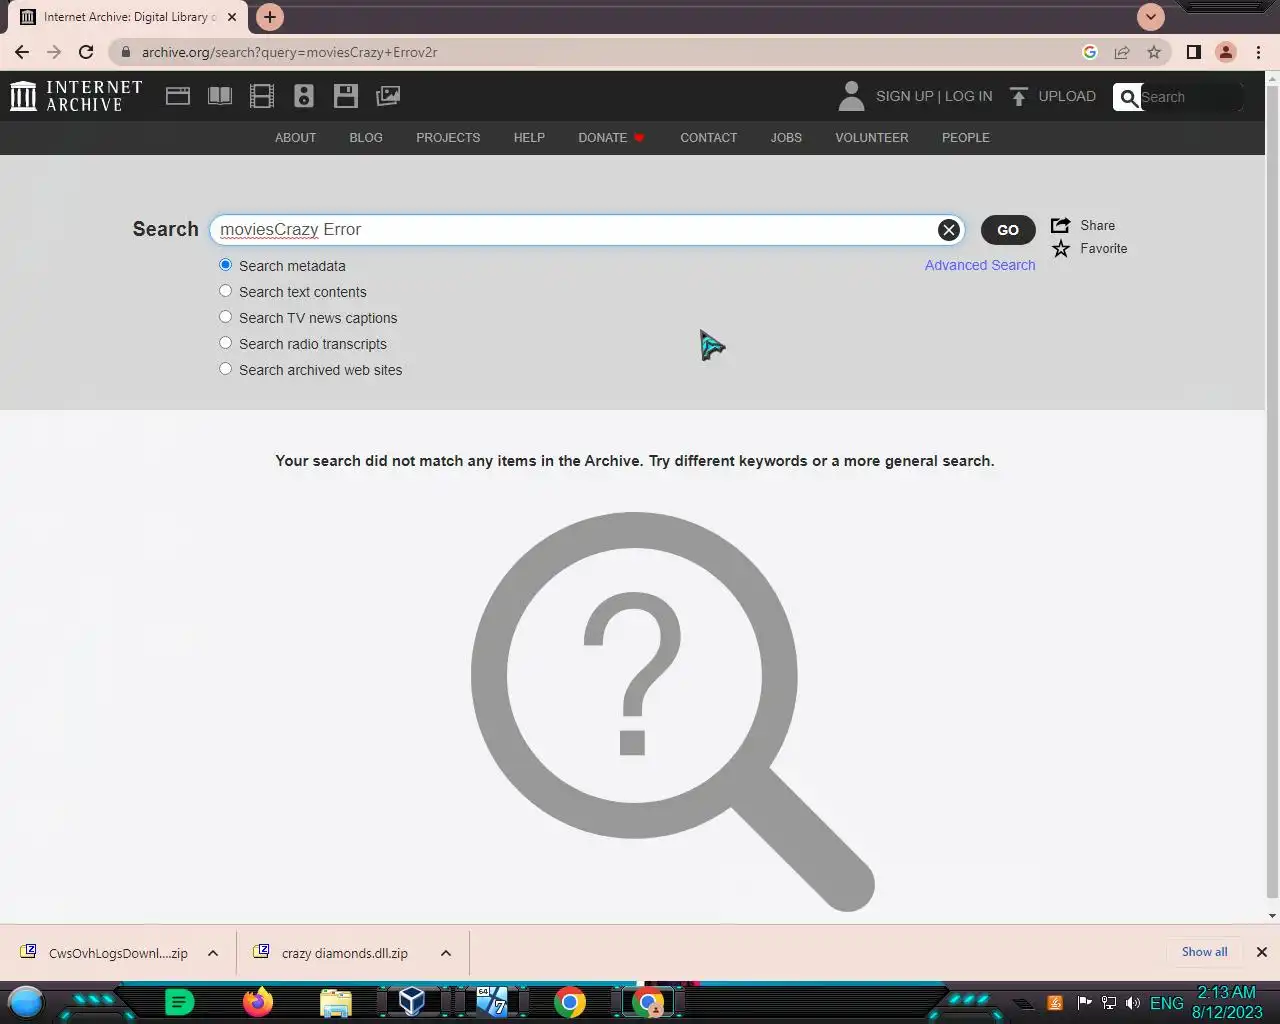This screenshot has height=1024, width=1280.
Task: Click the GO search button
Action: click(1008, 230)
